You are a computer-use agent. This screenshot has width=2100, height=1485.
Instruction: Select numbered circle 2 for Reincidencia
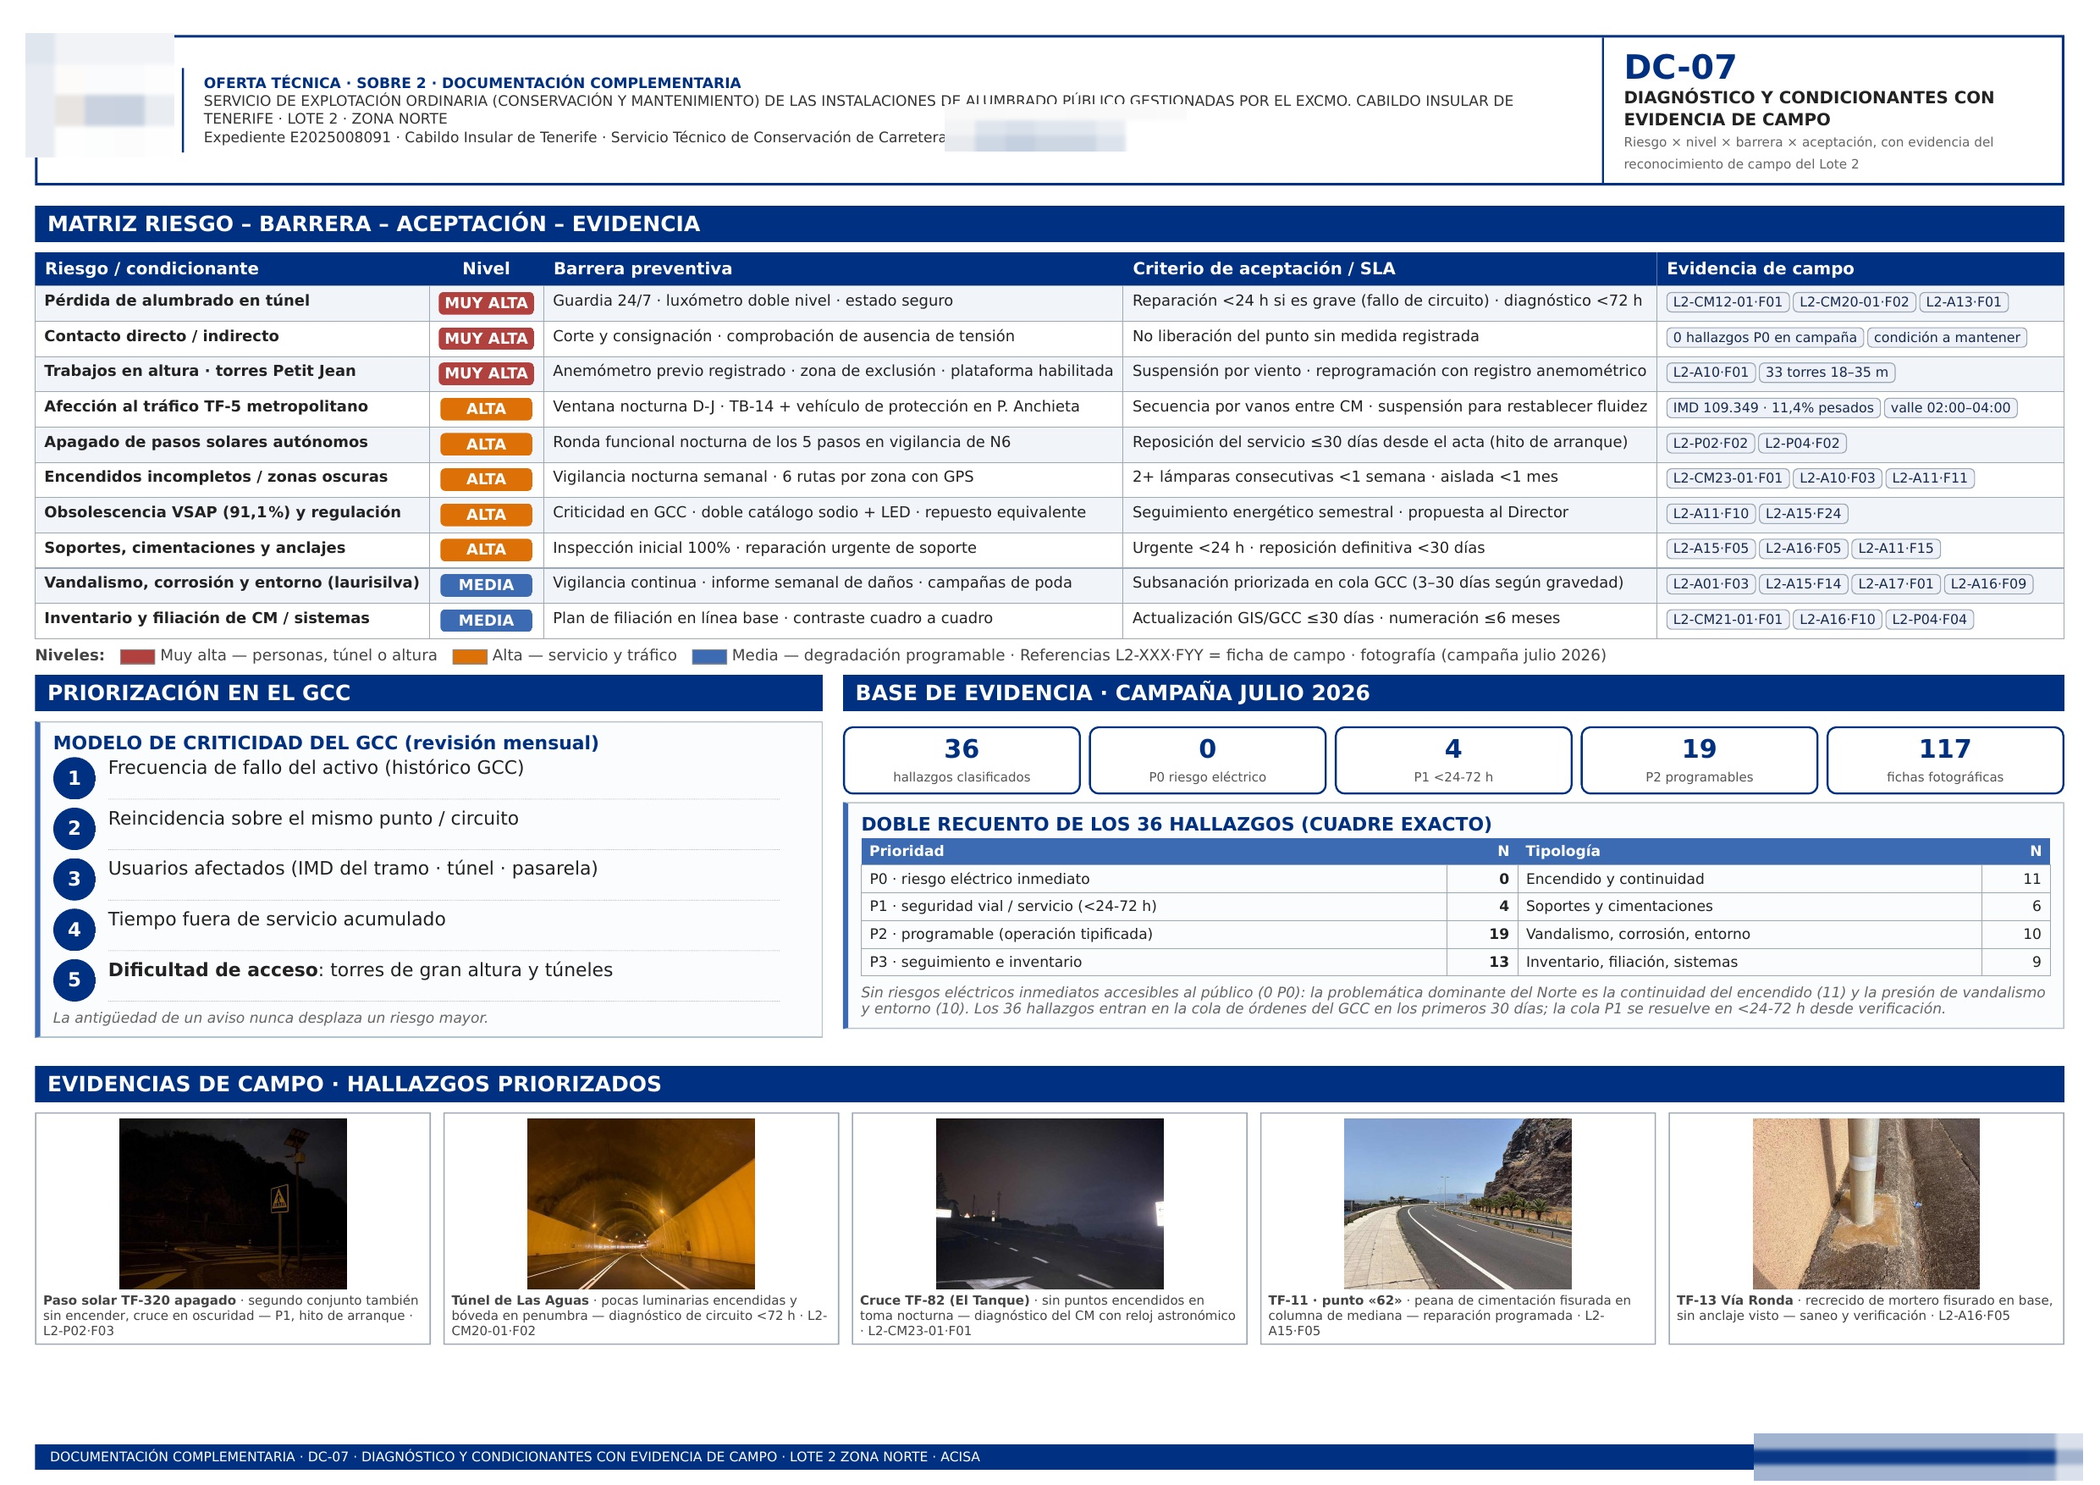coord(74,828)
